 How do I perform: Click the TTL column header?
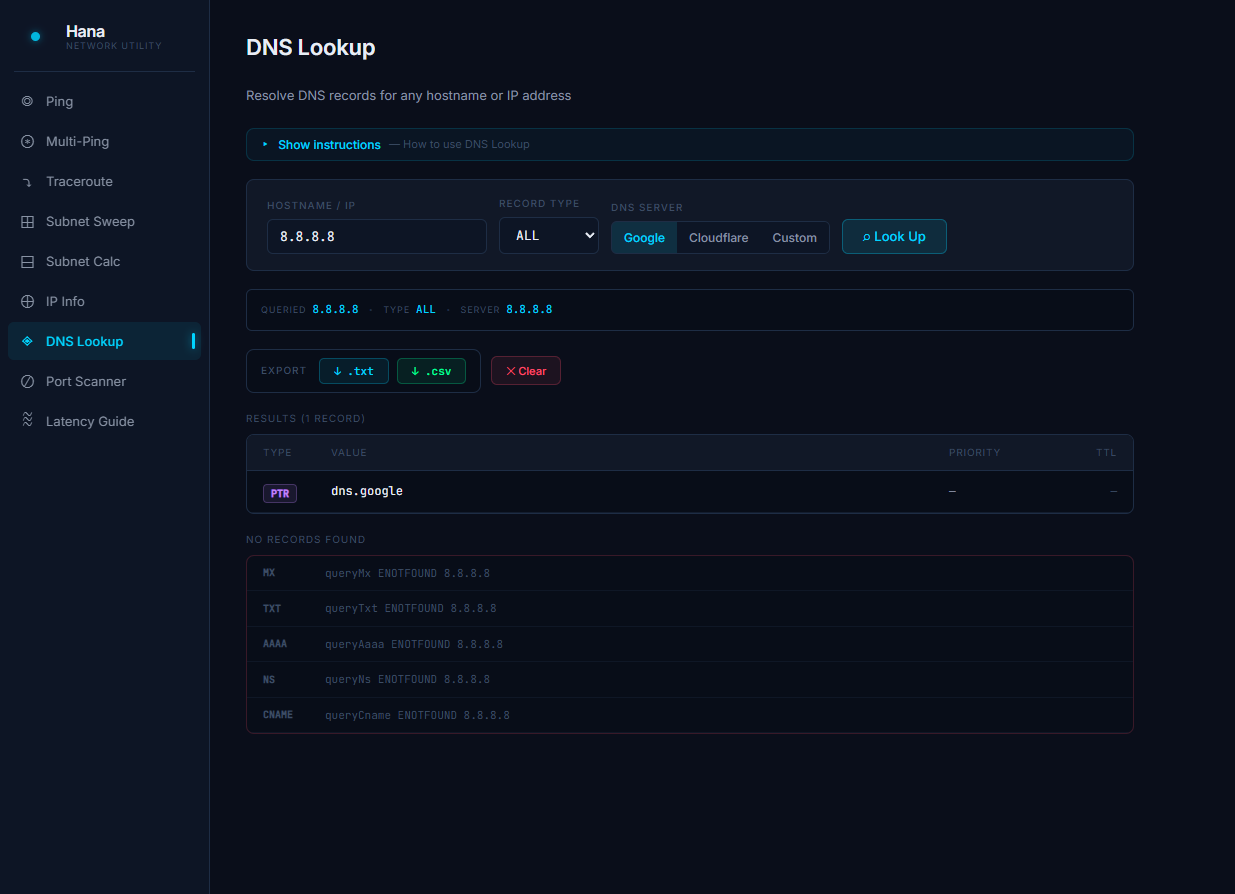pyautogui.click(x=1106, y=453)
